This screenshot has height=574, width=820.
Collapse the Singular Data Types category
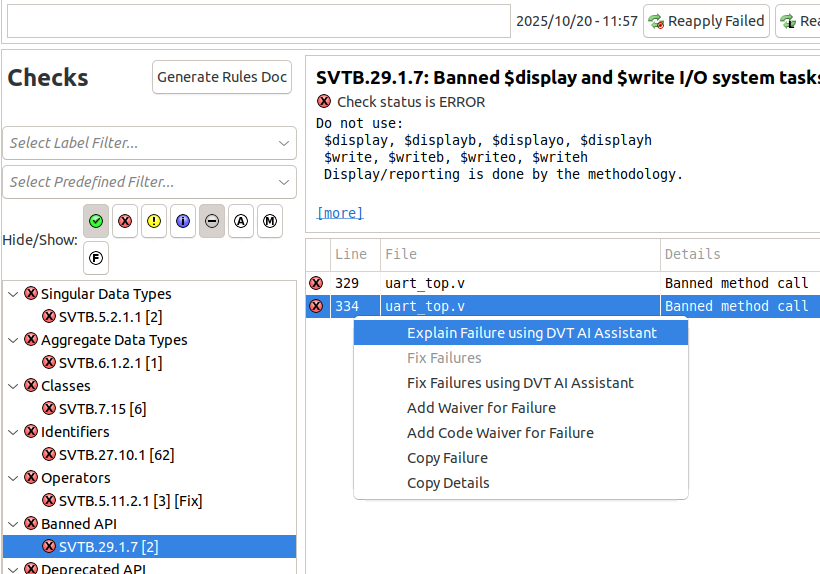[13, 294]
